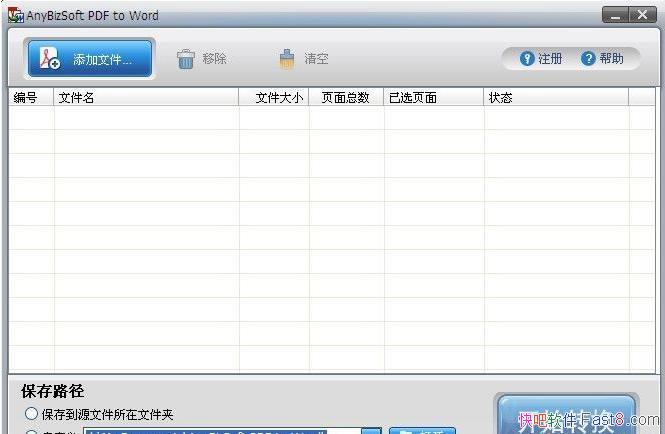This screenshot has width=665, height=434.
Task: Click the 状态 column header
Action: tap(556, 98)
